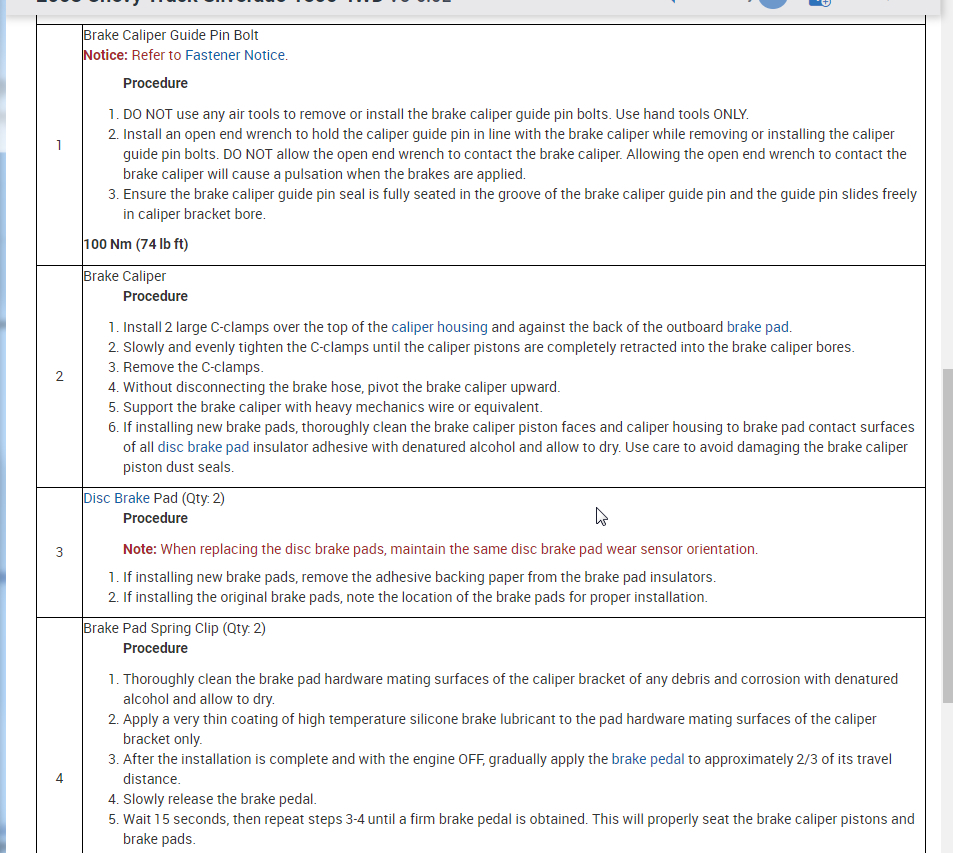Image resolution: width=953 pixels, height=853 pixels.
Task: Select the torque value 100 Nm (74 lb ft)
Action: click(x=136, y=244)
